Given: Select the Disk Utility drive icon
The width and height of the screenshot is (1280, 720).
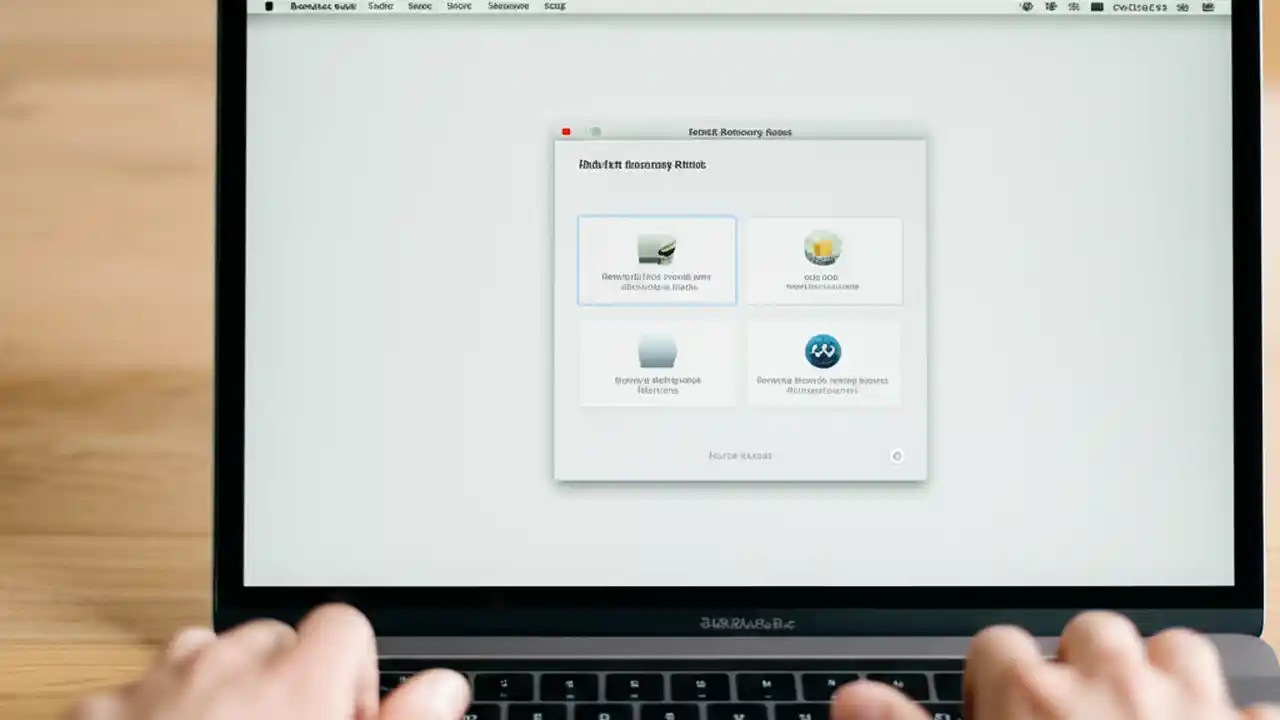Looking at the screenshot, I should click(x=657, y=348).
